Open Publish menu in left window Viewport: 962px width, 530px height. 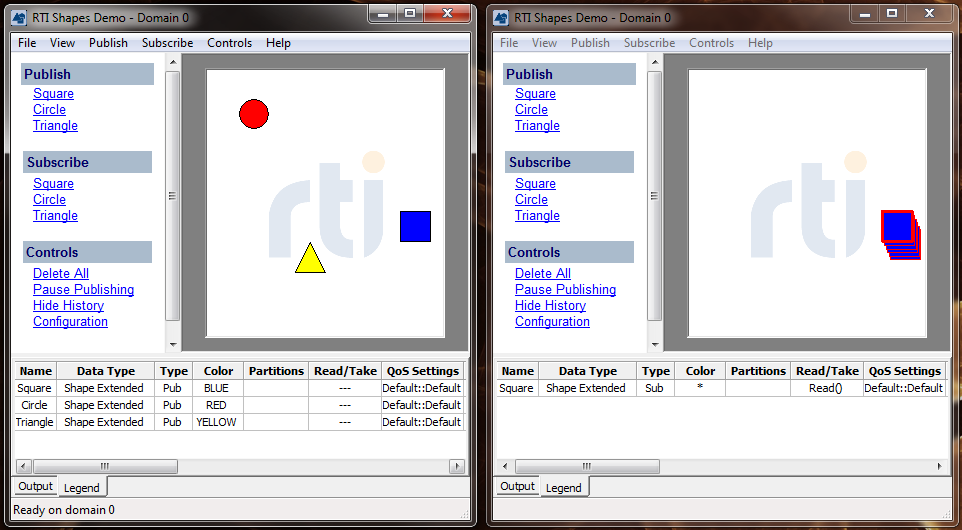click(x=109, y=43)
